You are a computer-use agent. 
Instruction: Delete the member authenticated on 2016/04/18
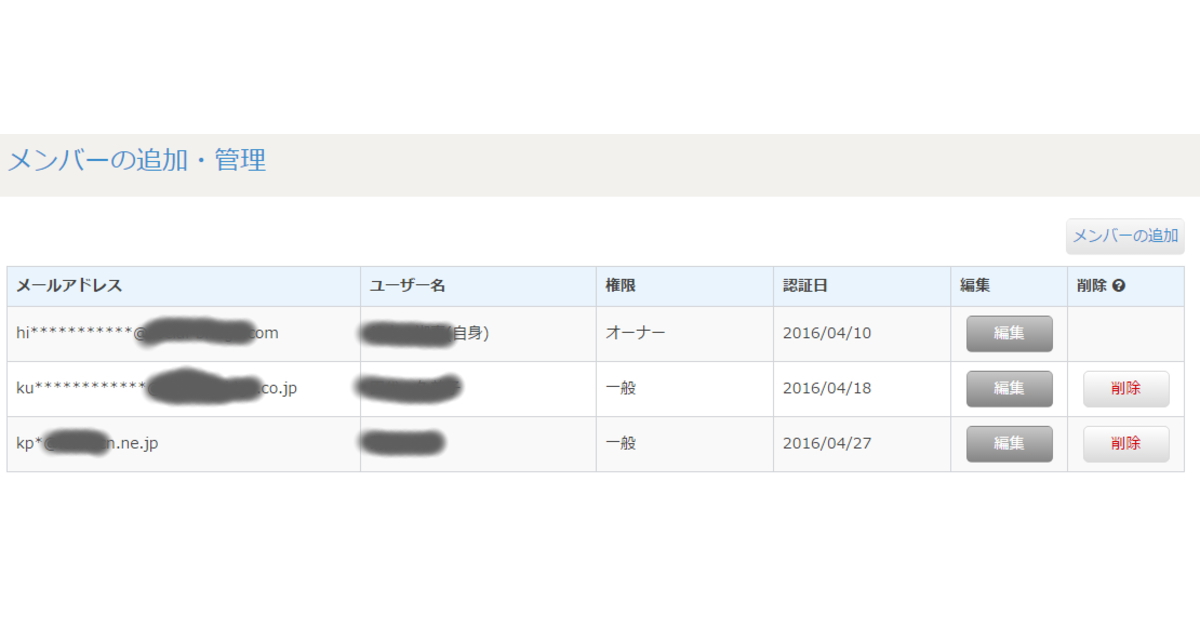1126,389
